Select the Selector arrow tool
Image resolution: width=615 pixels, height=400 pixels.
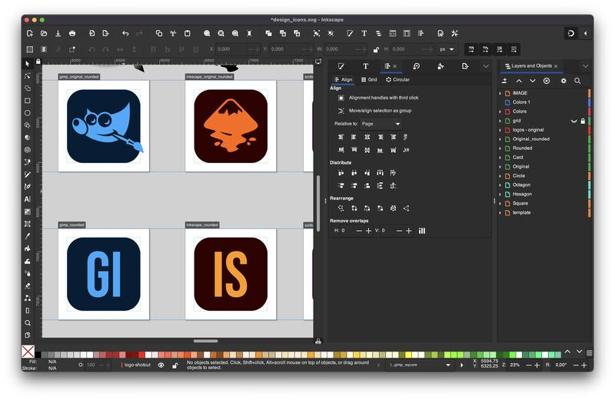point(27,64)
